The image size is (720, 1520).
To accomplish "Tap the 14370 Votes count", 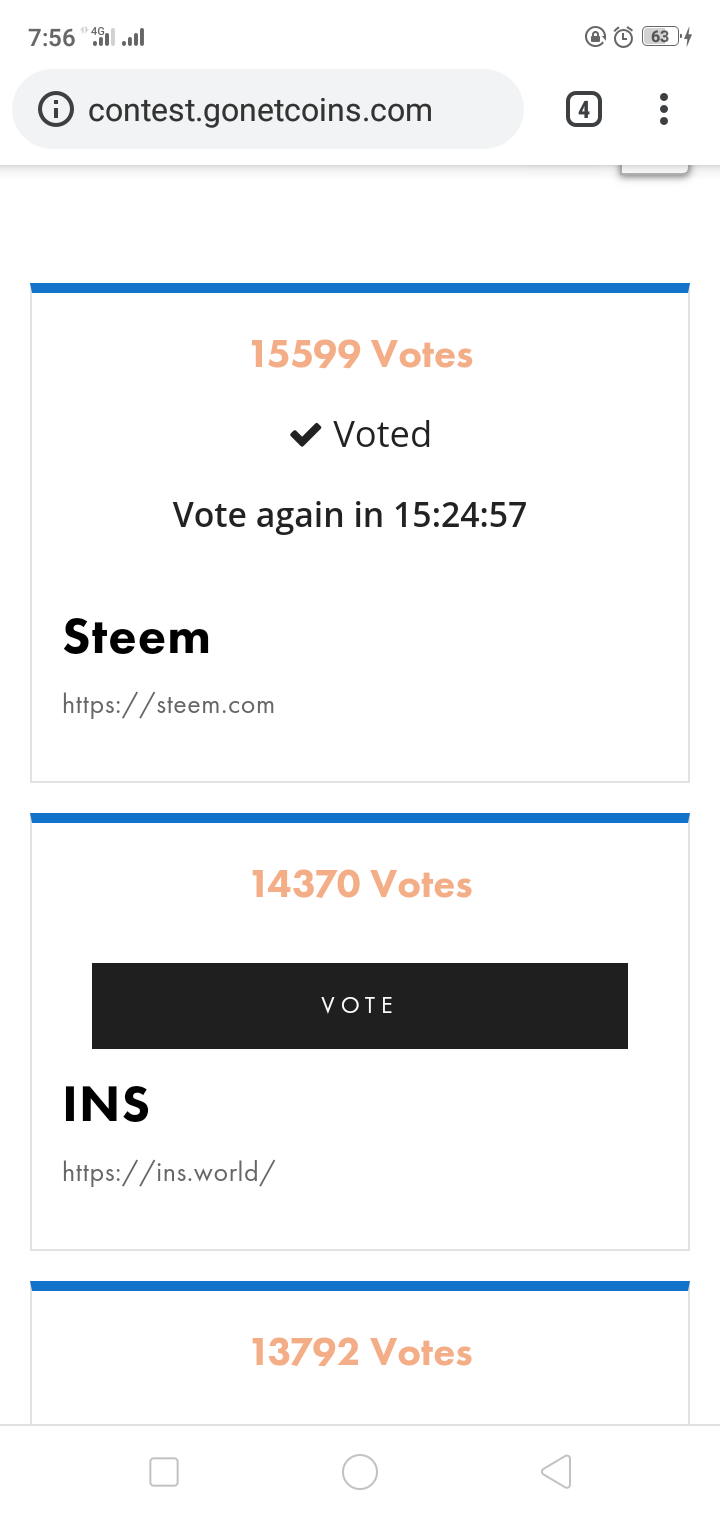I will [361, 884].
